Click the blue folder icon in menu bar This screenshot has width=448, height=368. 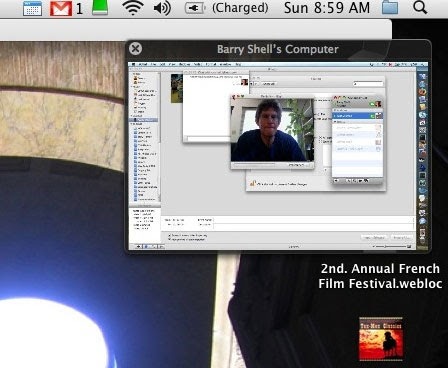(390, 8)
